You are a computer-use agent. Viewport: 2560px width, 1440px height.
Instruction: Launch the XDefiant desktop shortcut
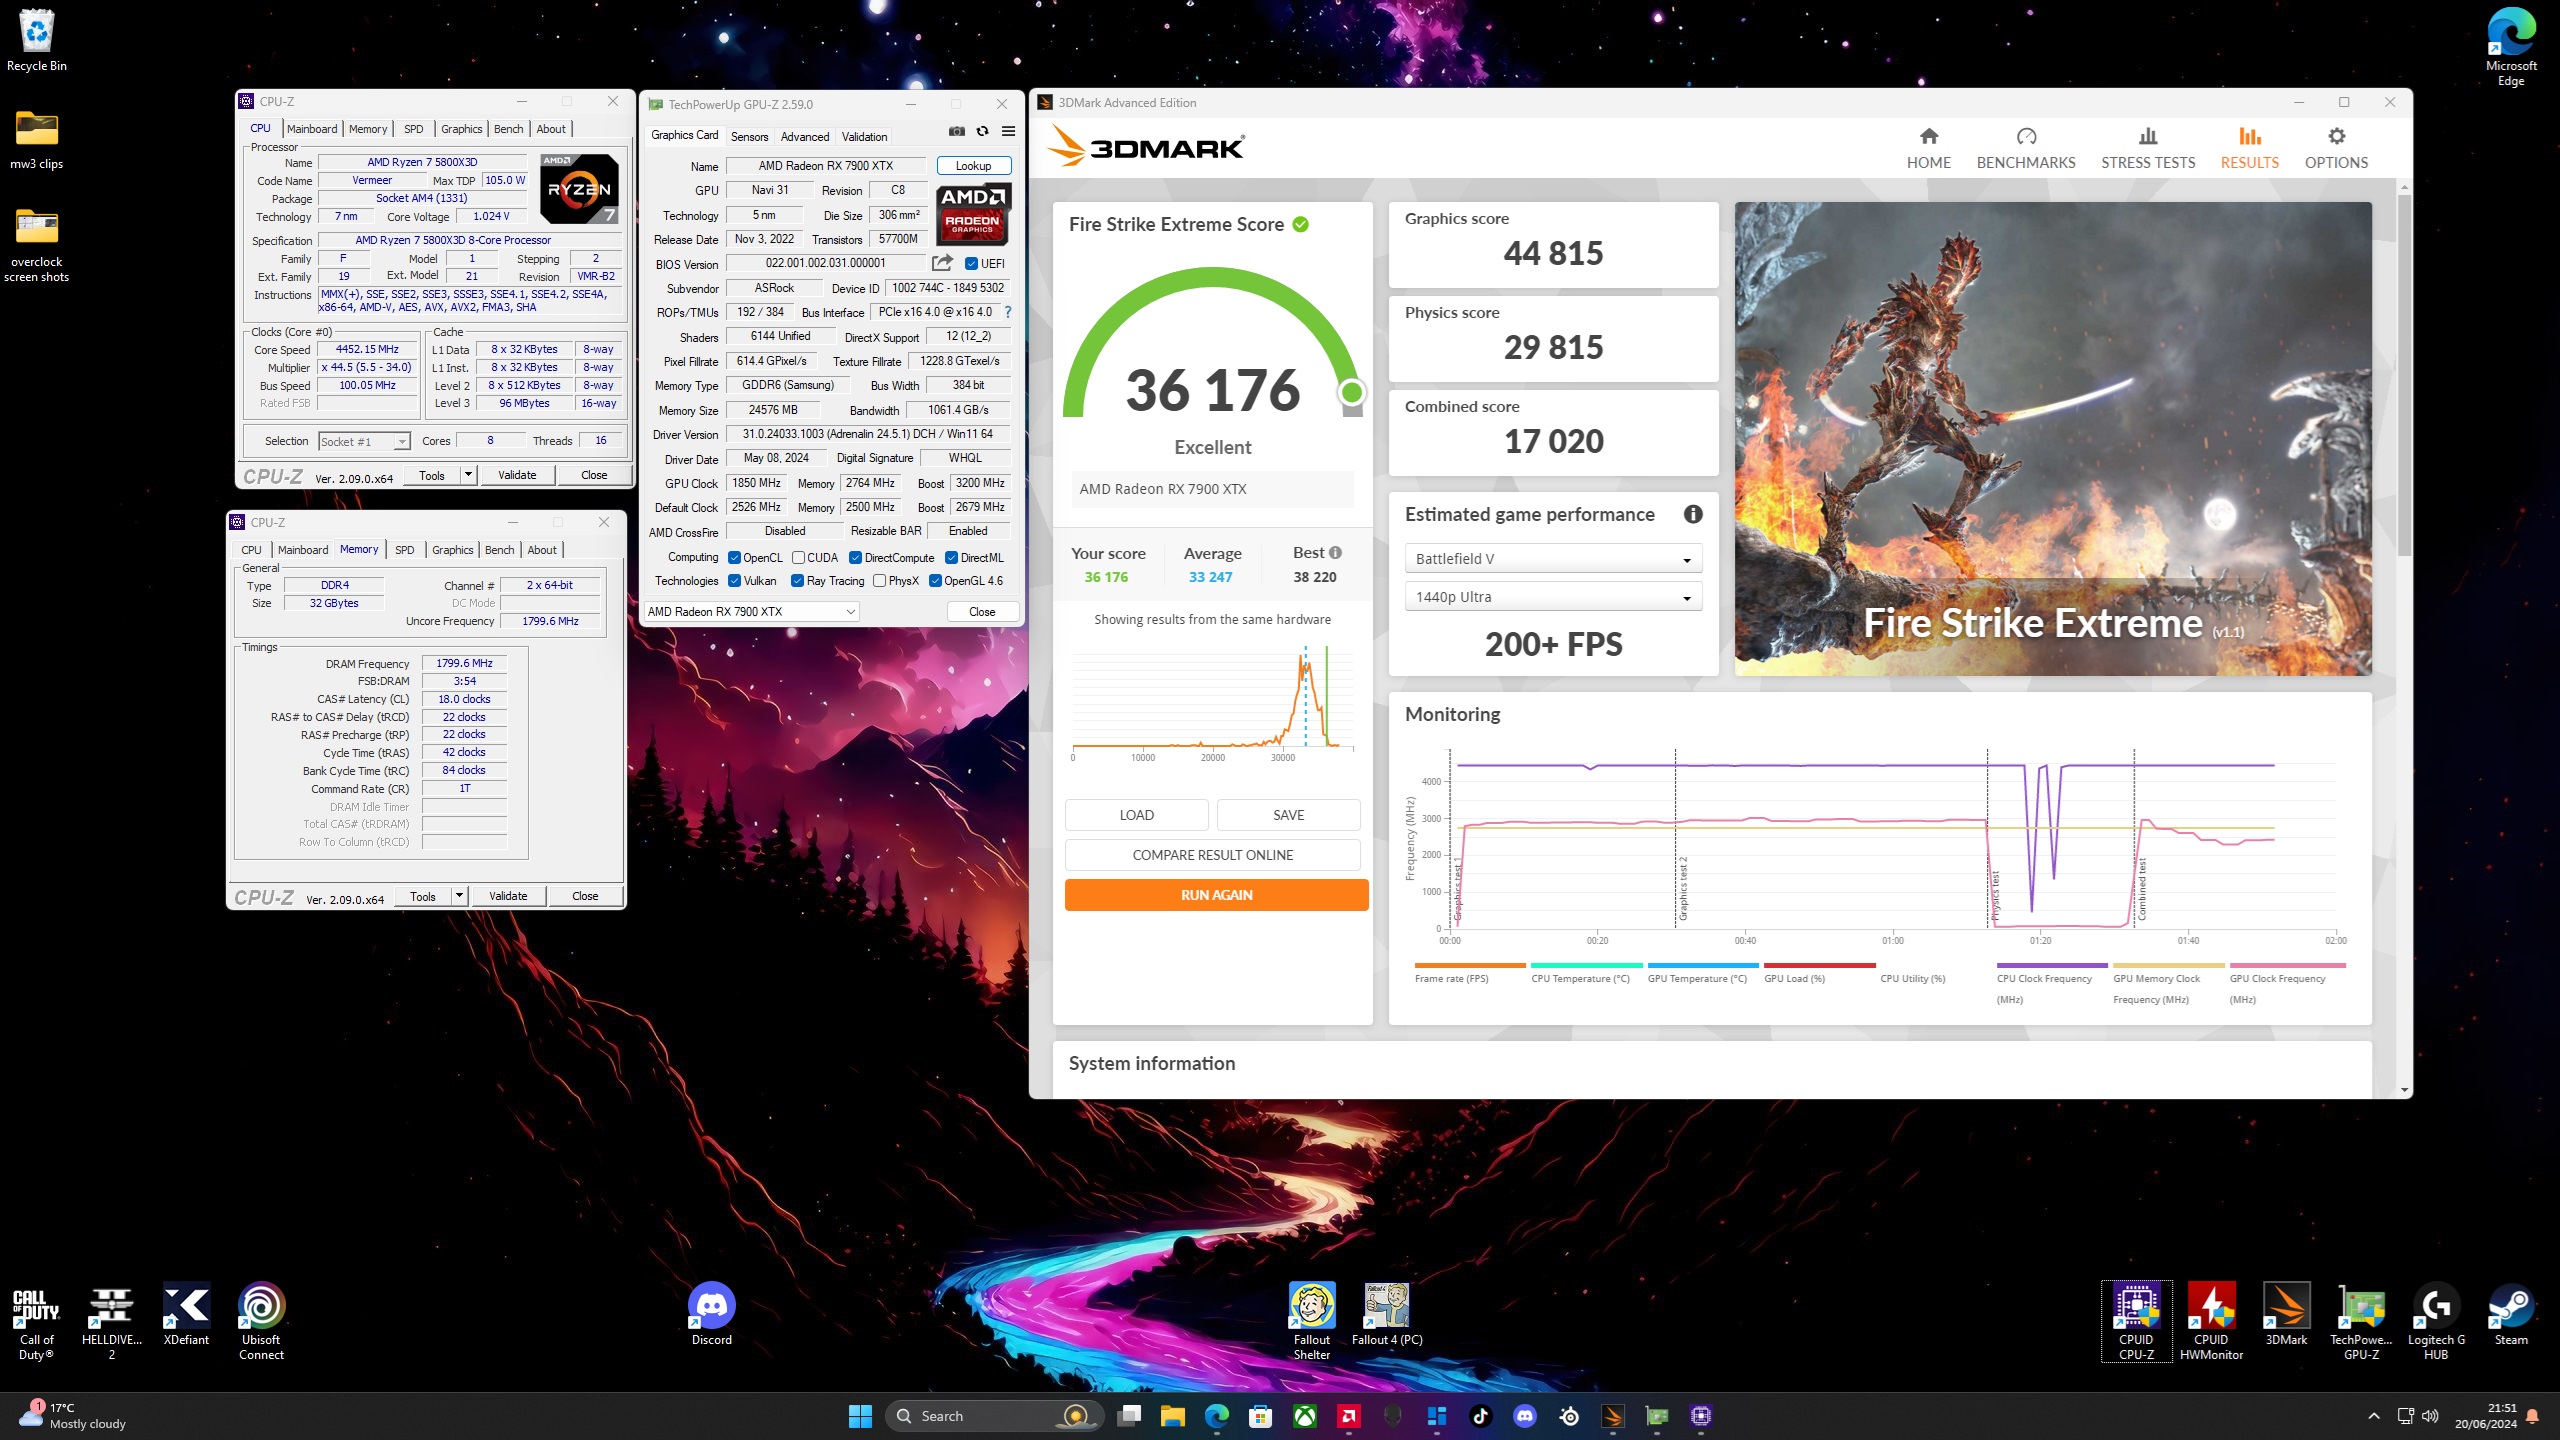tap(186, 1315)
